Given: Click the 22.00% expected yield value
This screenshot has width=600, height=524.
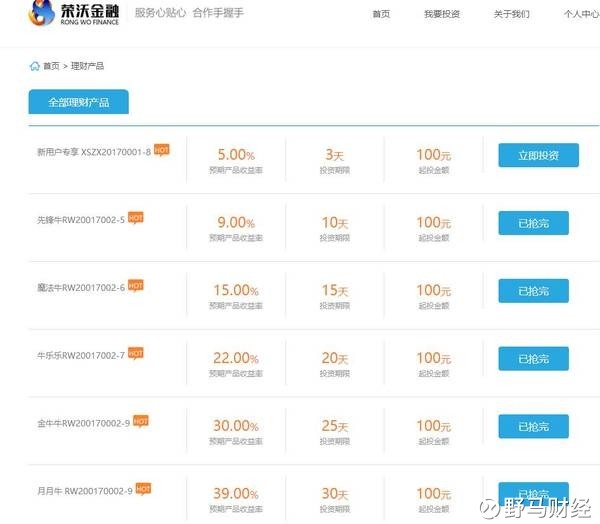Looking at the screenshot, I should (236, 358).
